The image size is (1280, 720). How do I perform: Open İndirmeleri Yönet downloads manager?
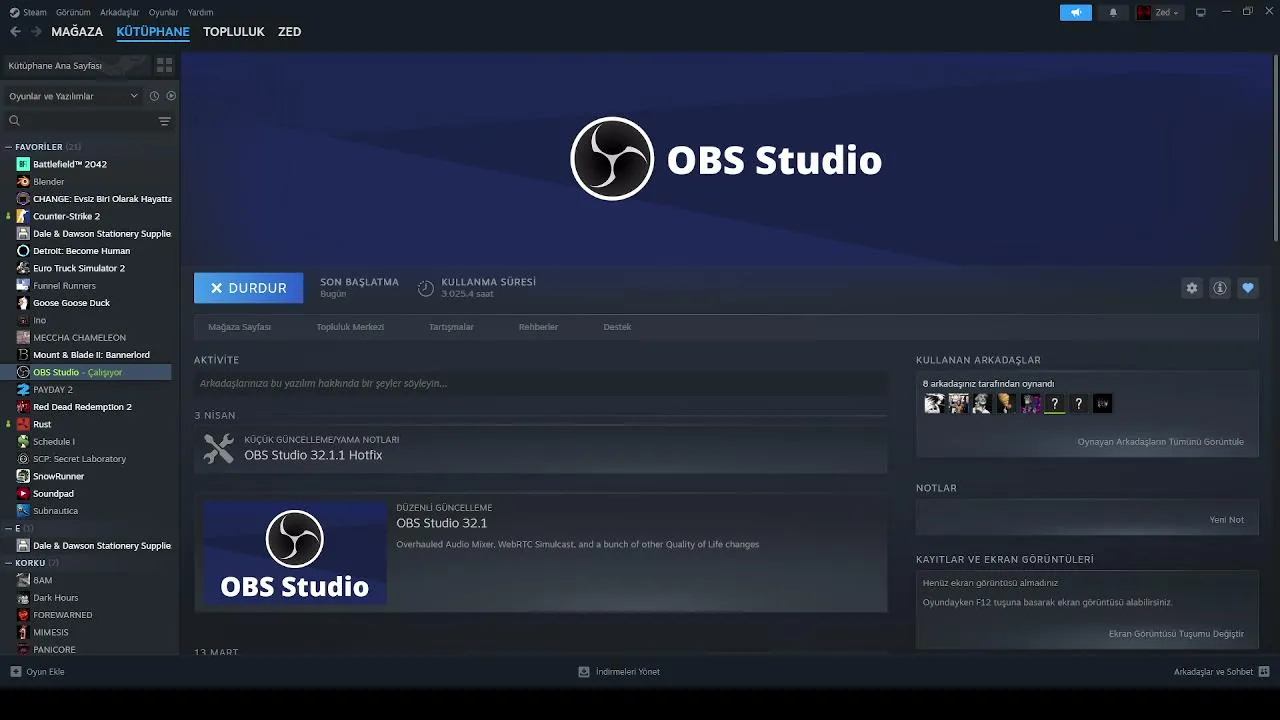pyautogui.click(x=619, y=672)
